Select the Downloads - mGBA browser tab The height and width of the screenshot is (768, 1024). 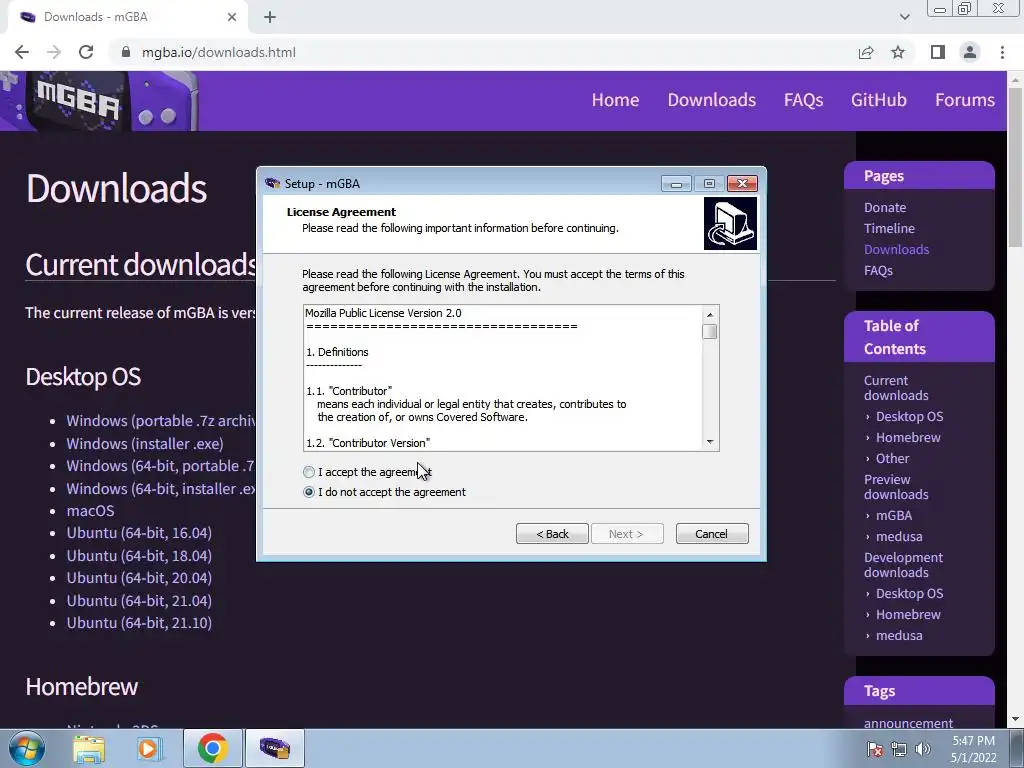click(128, 17)
